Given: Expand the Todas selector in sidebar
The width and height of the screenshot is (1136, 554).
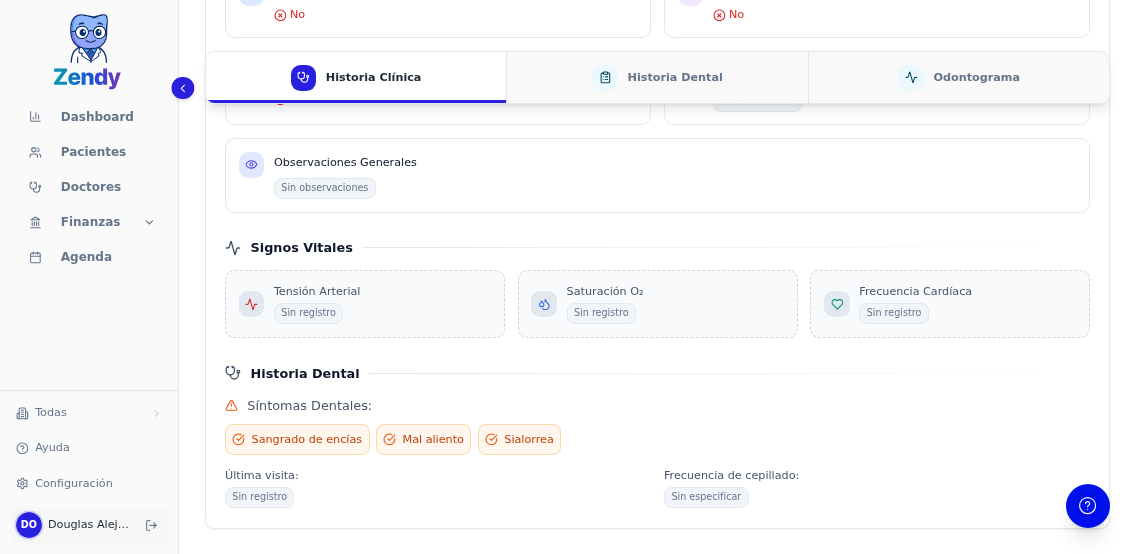Looking at the screenshot, I should coord(88,413).
